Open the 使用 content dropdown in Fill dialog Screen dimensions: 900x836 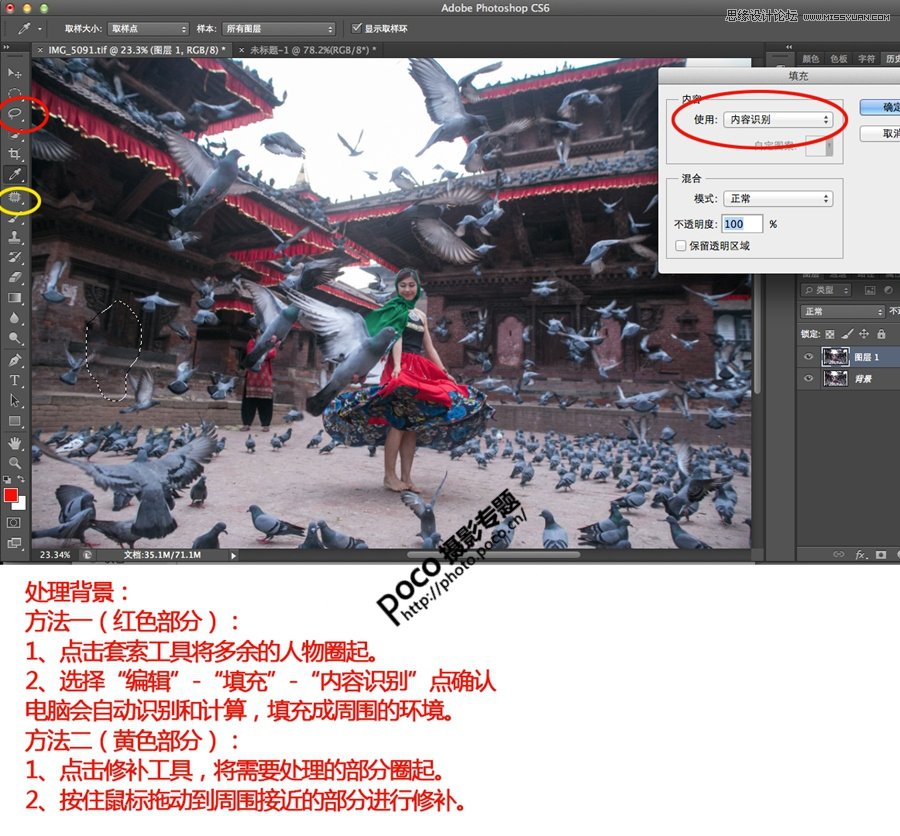778,120
